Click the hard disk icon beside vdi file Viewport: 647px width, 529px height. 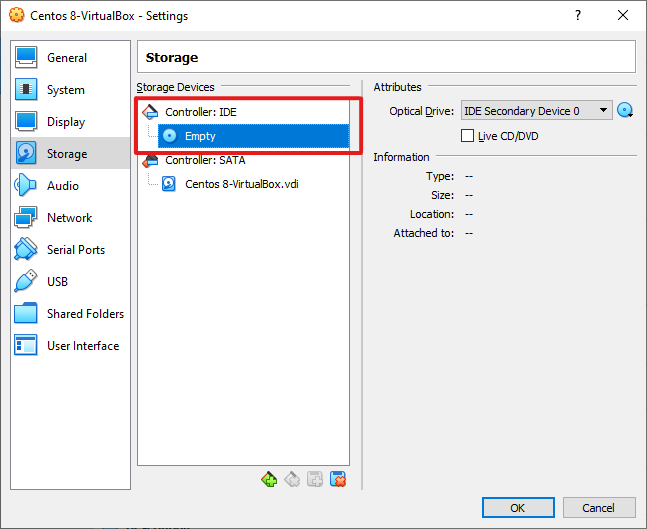(x=169, y=184)
